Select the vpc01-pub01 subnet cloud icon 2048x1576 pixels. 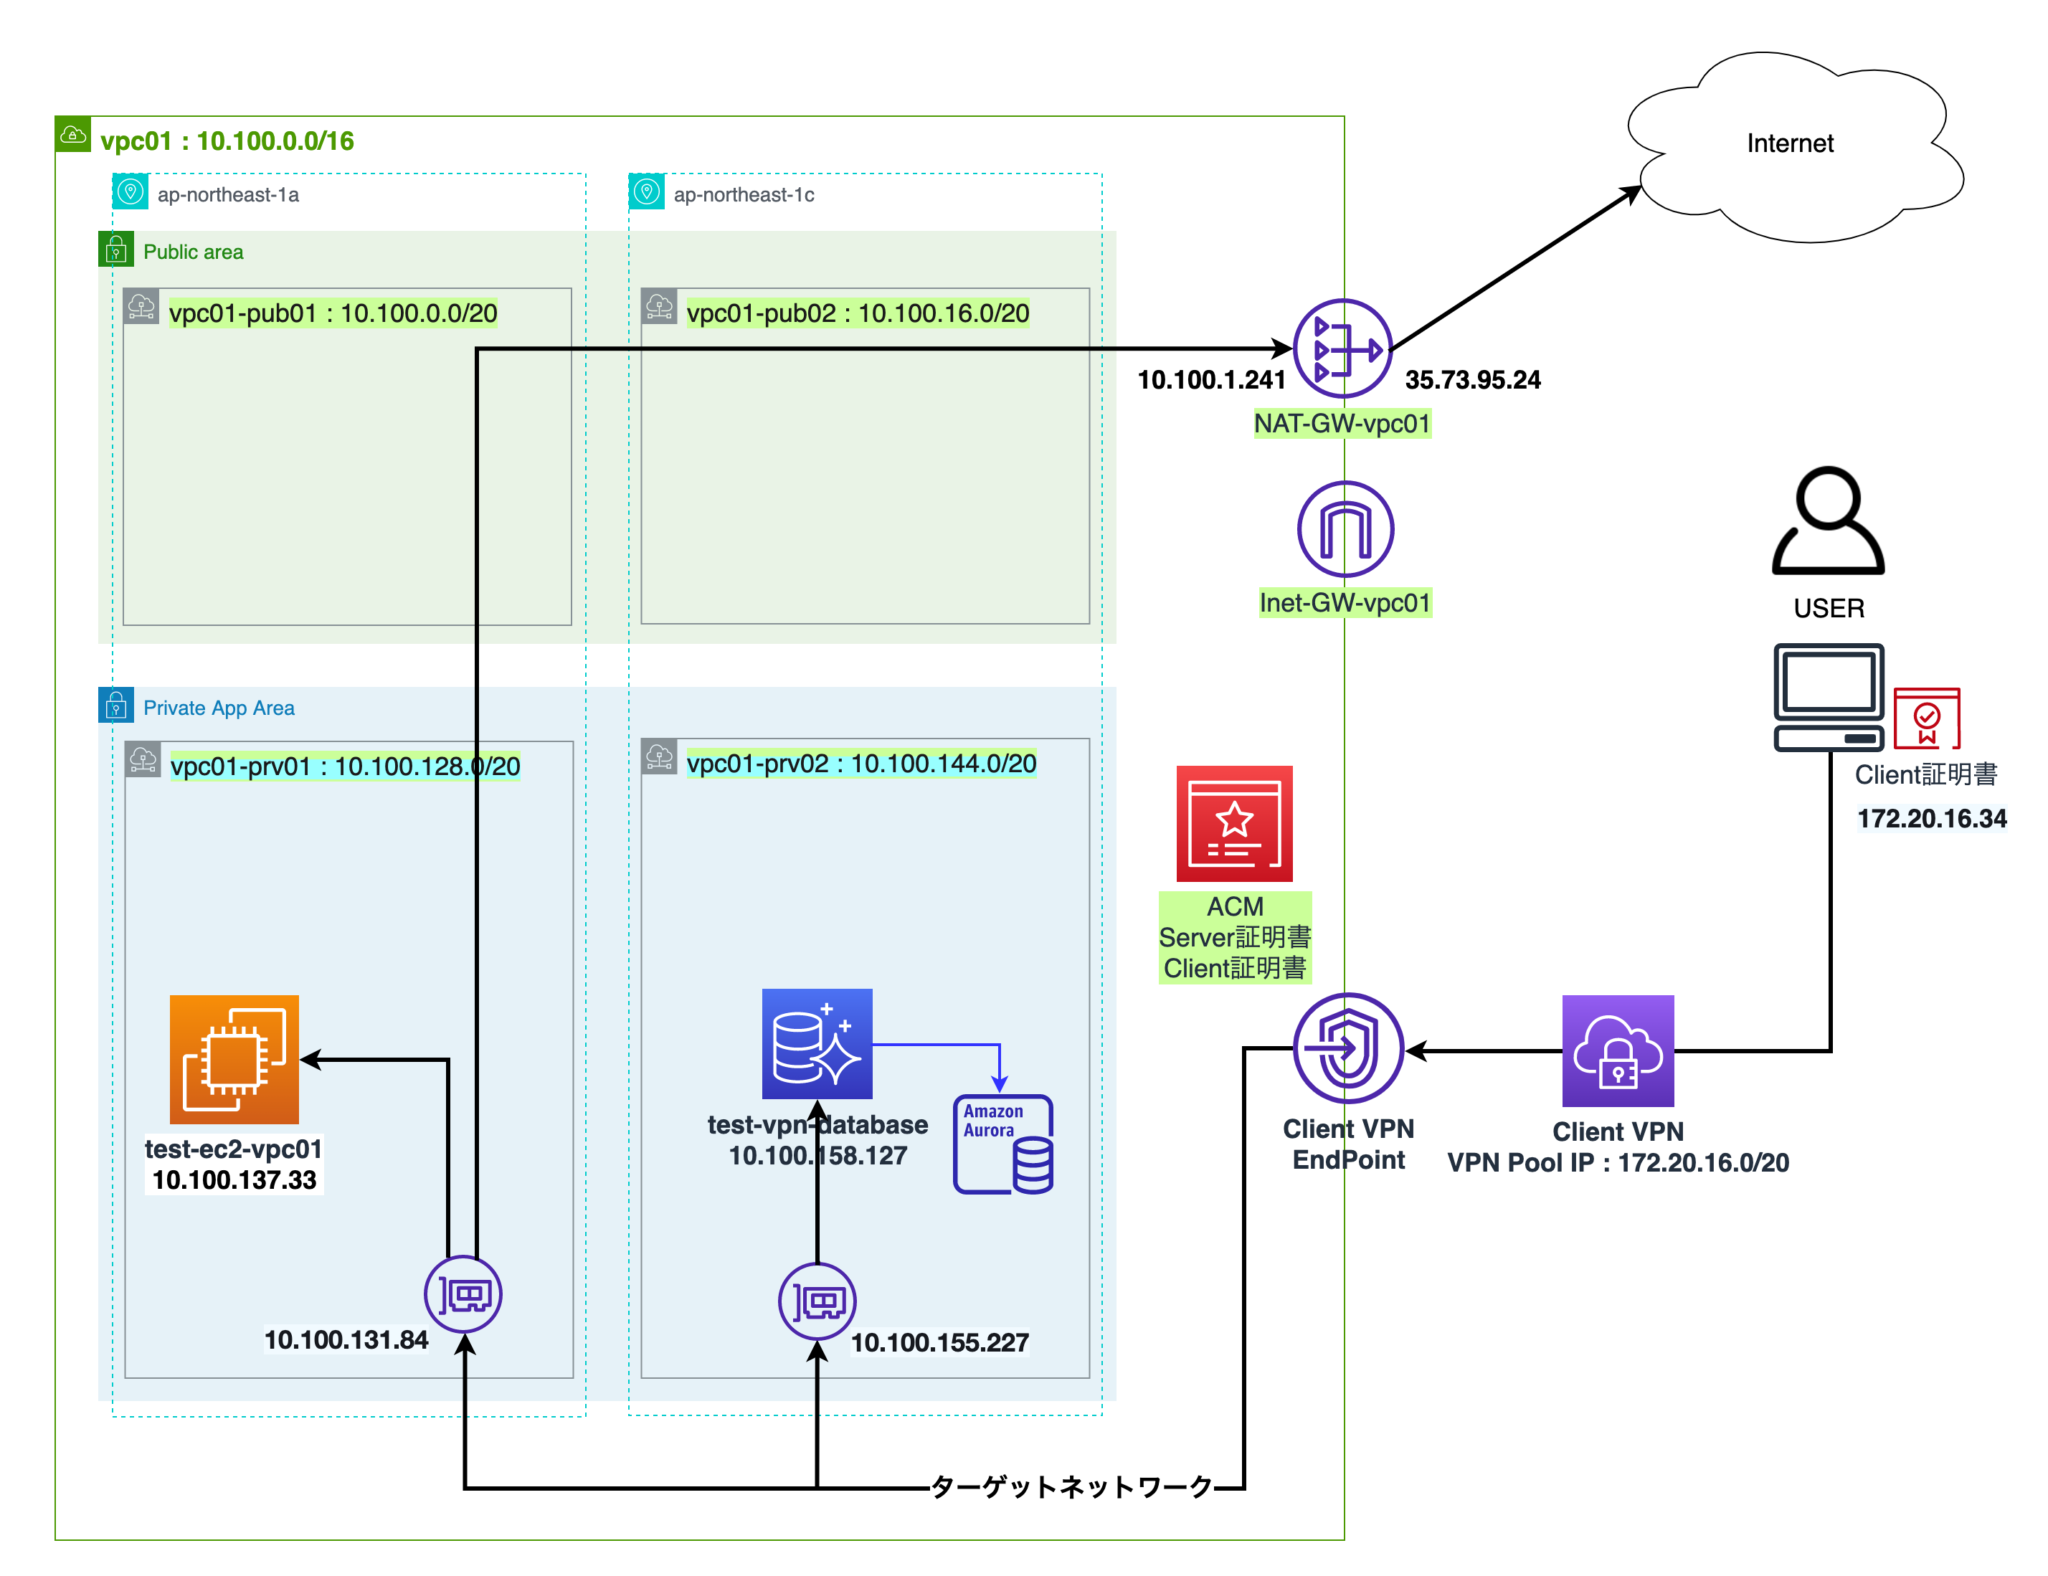point(141,306)
